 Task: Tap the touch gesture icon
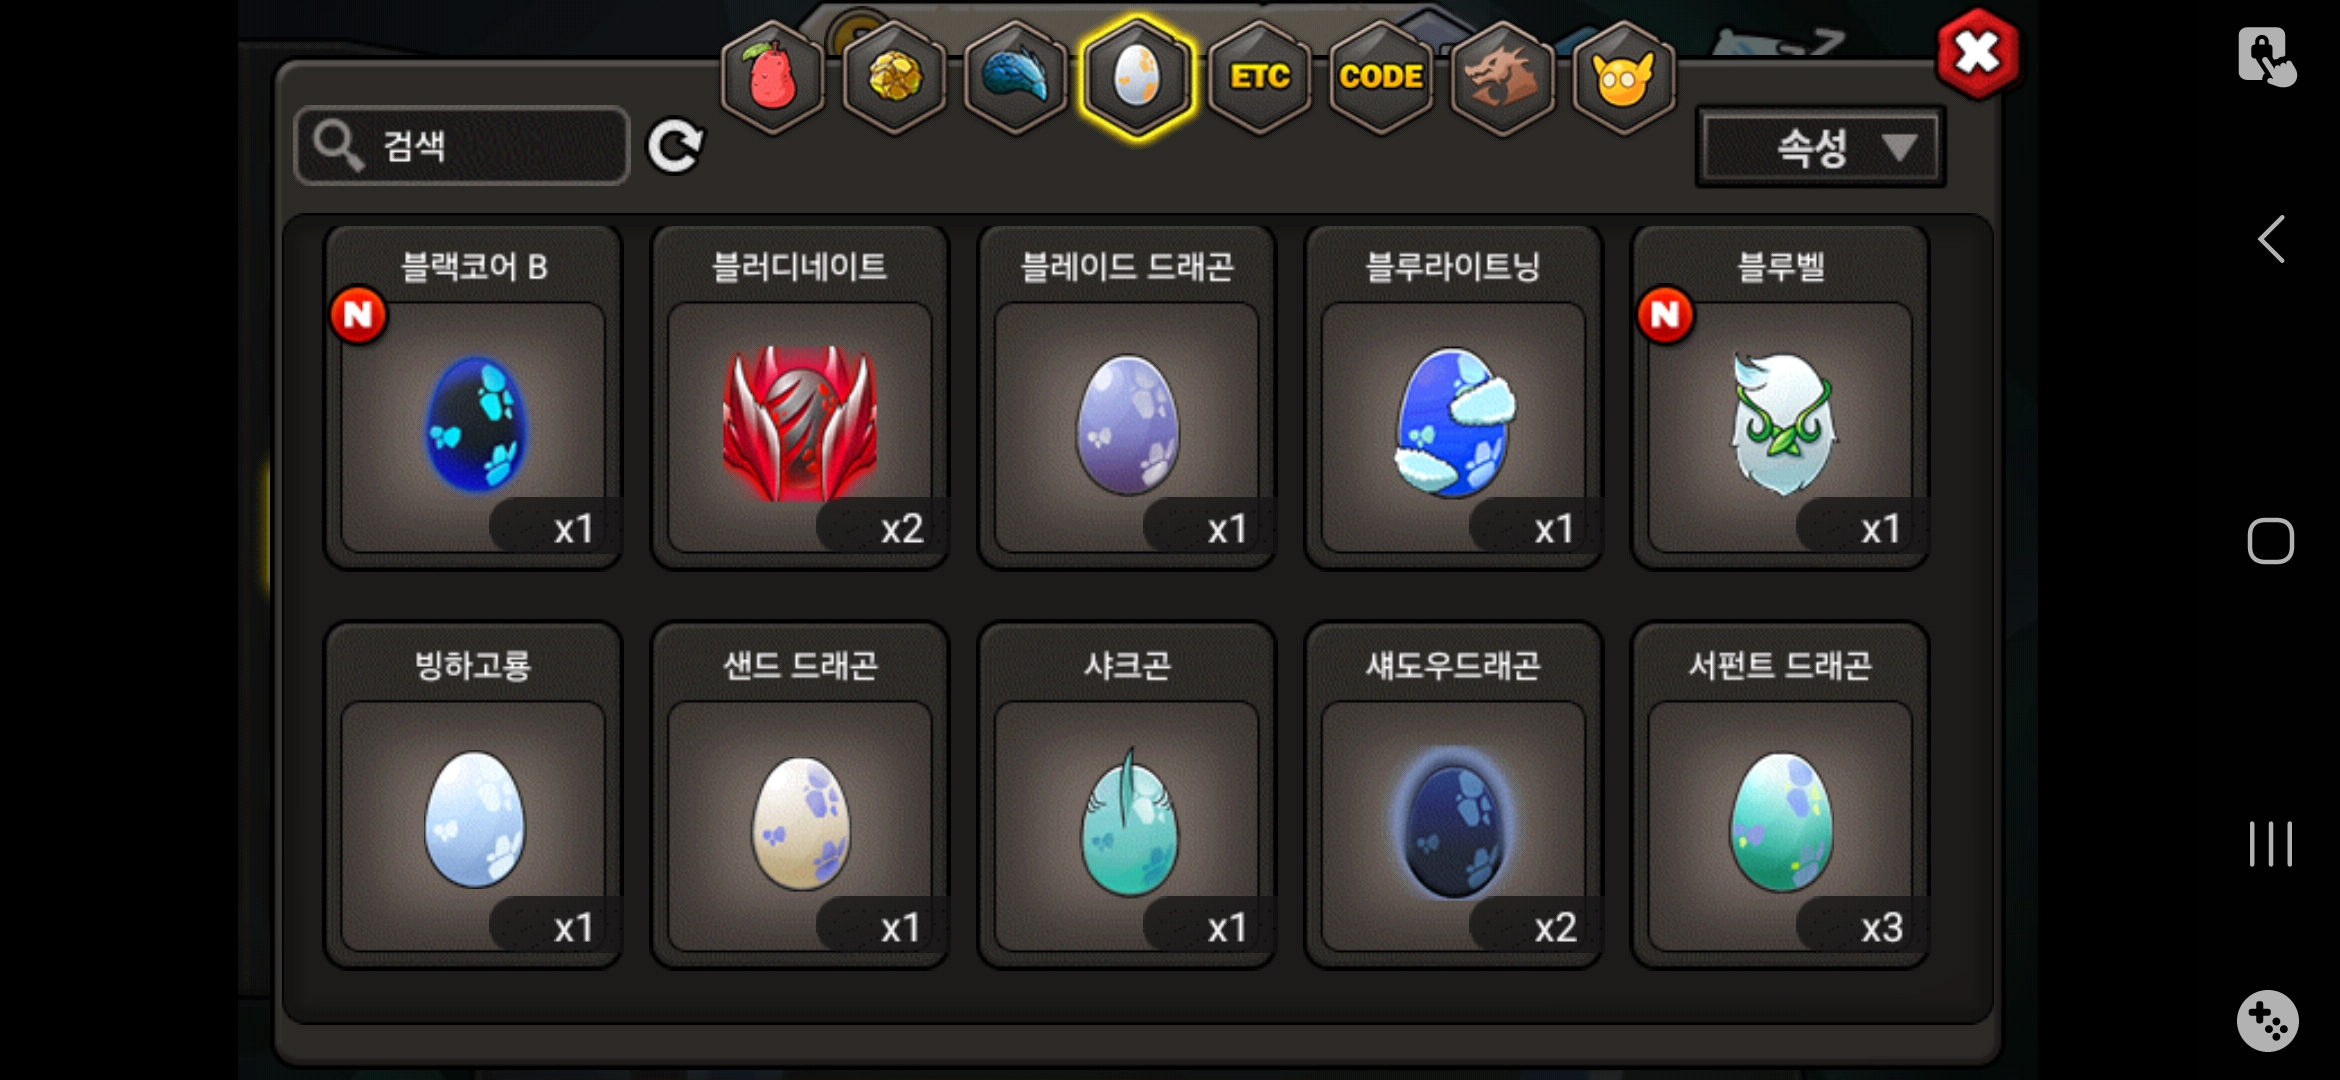point(2267,57)
